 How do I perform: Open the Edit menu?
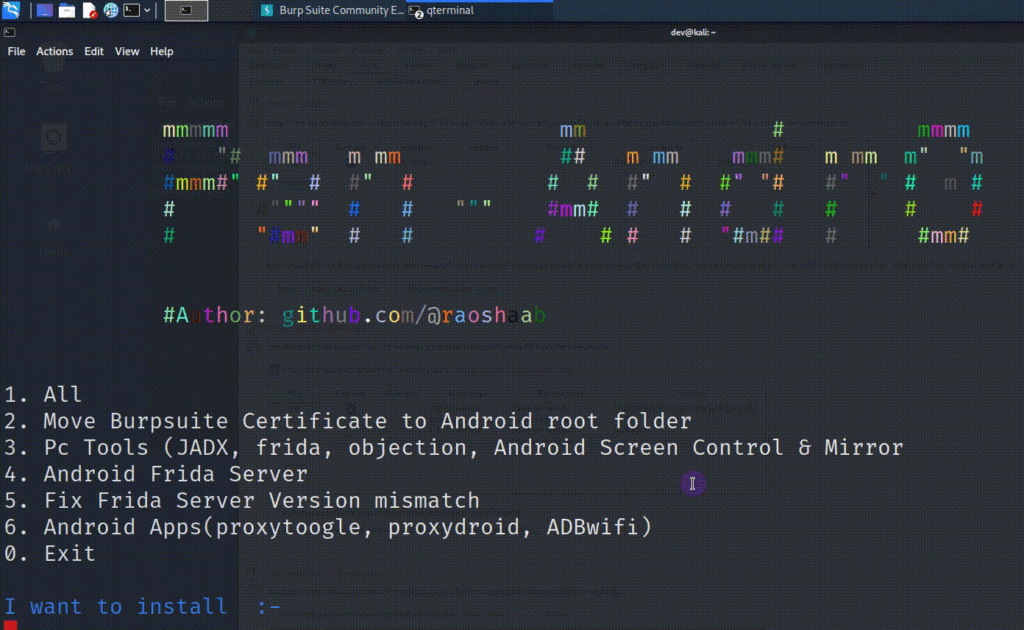point(93,51)
